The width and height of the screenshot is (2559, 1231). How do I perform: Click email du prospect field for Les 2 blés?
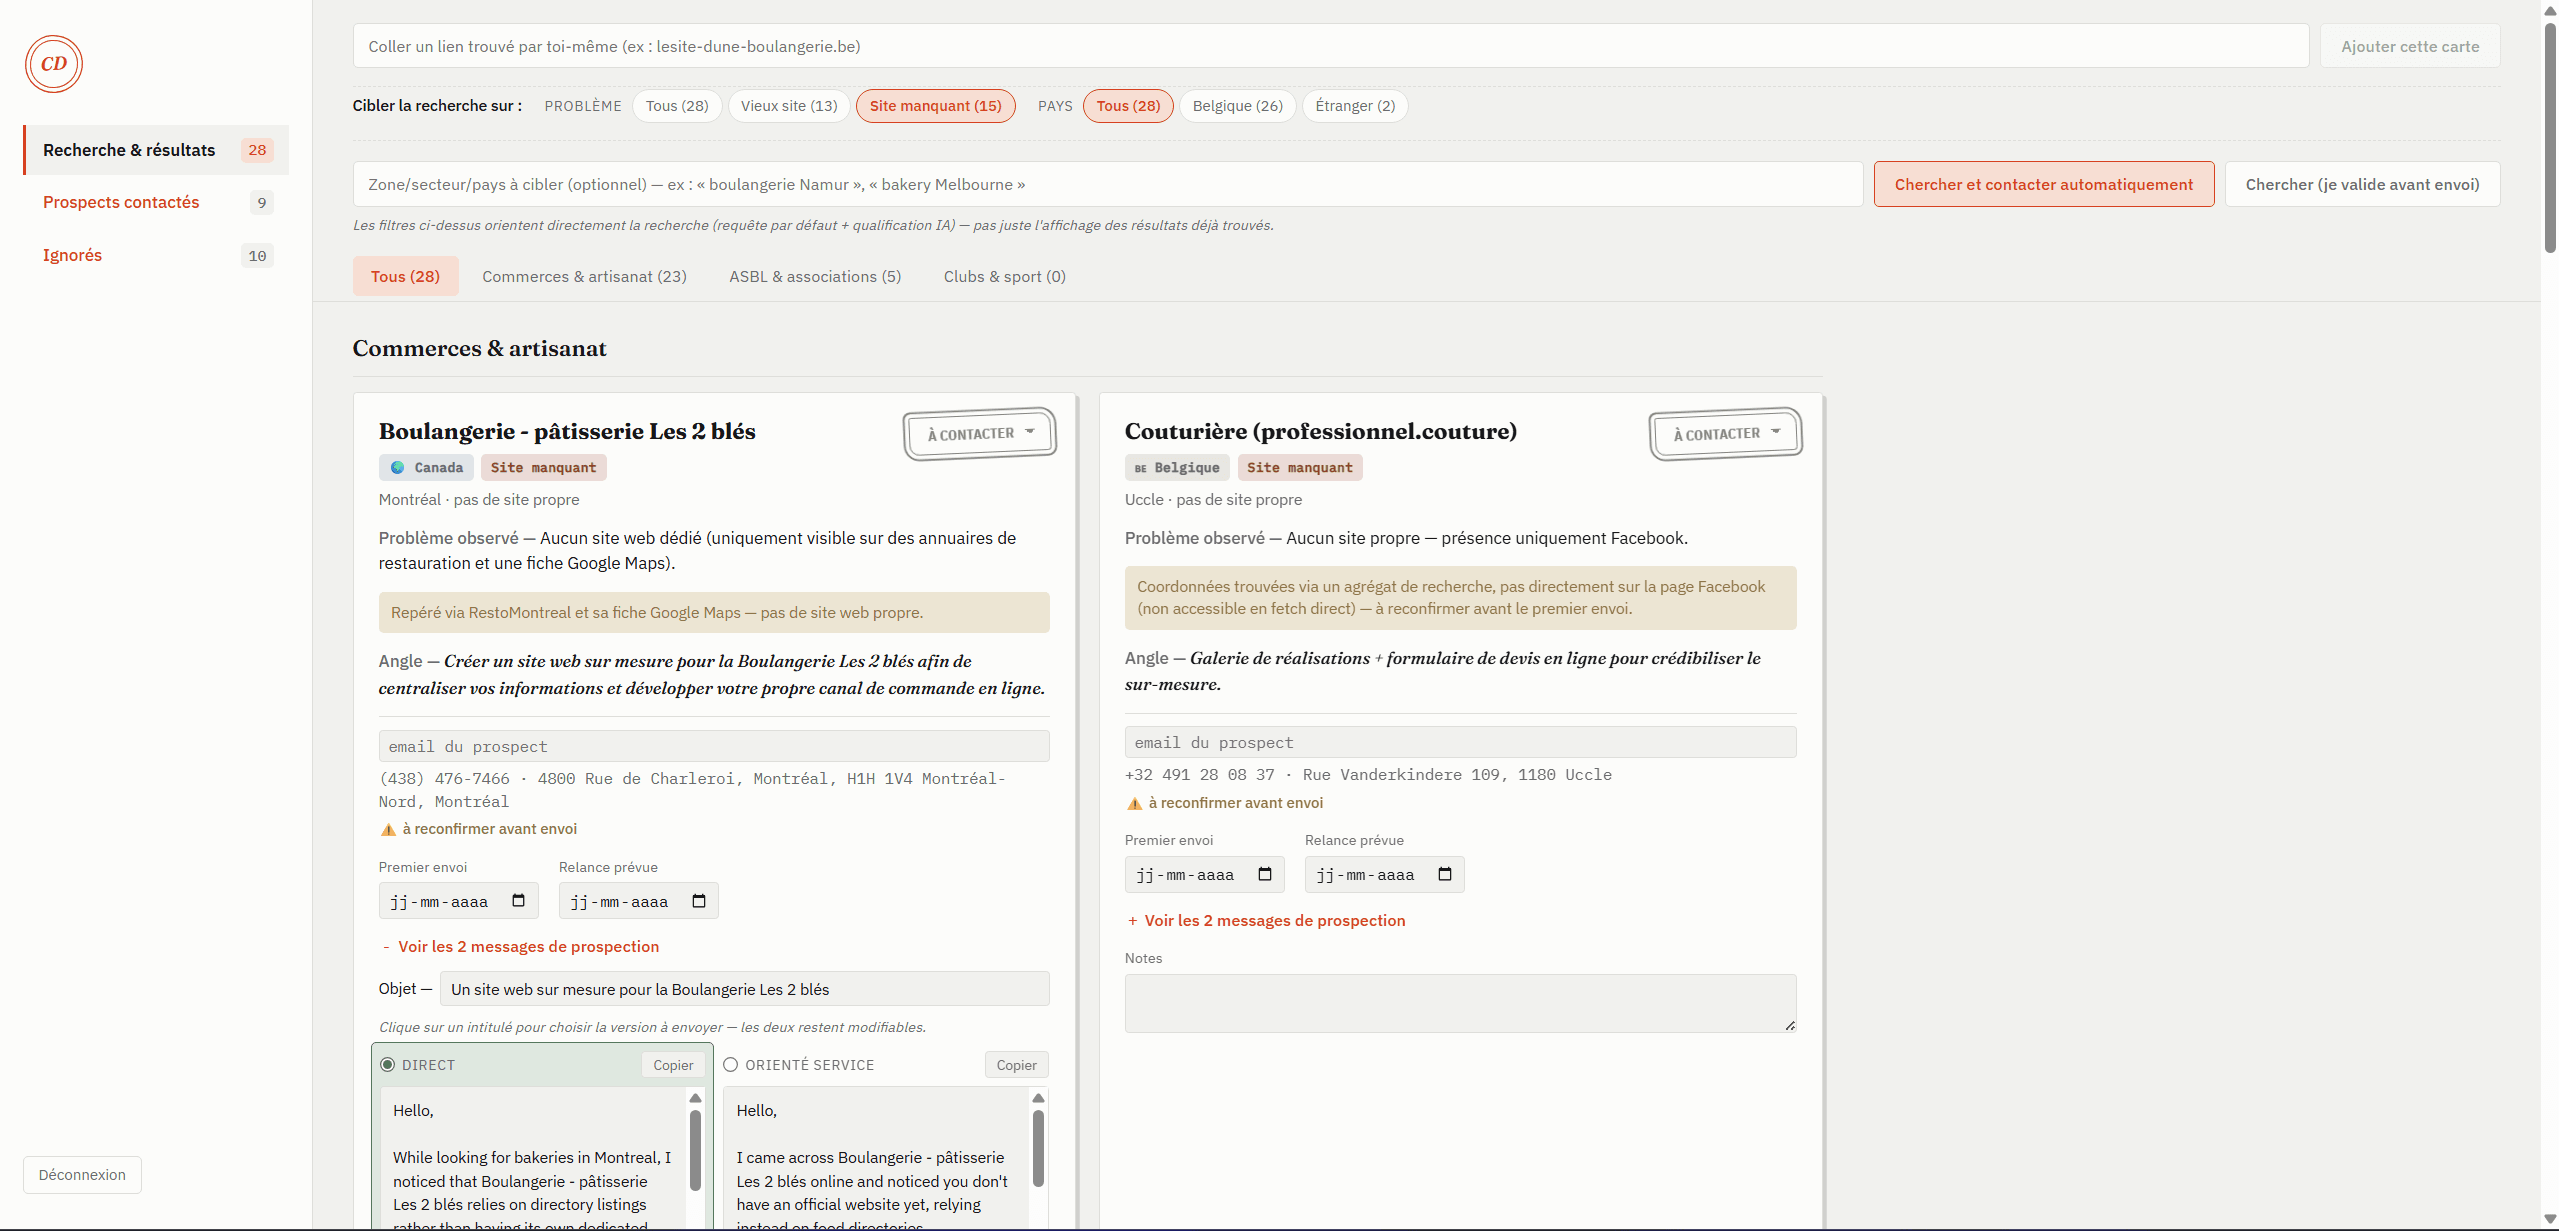pyautogui.click(x=714, y=746)
